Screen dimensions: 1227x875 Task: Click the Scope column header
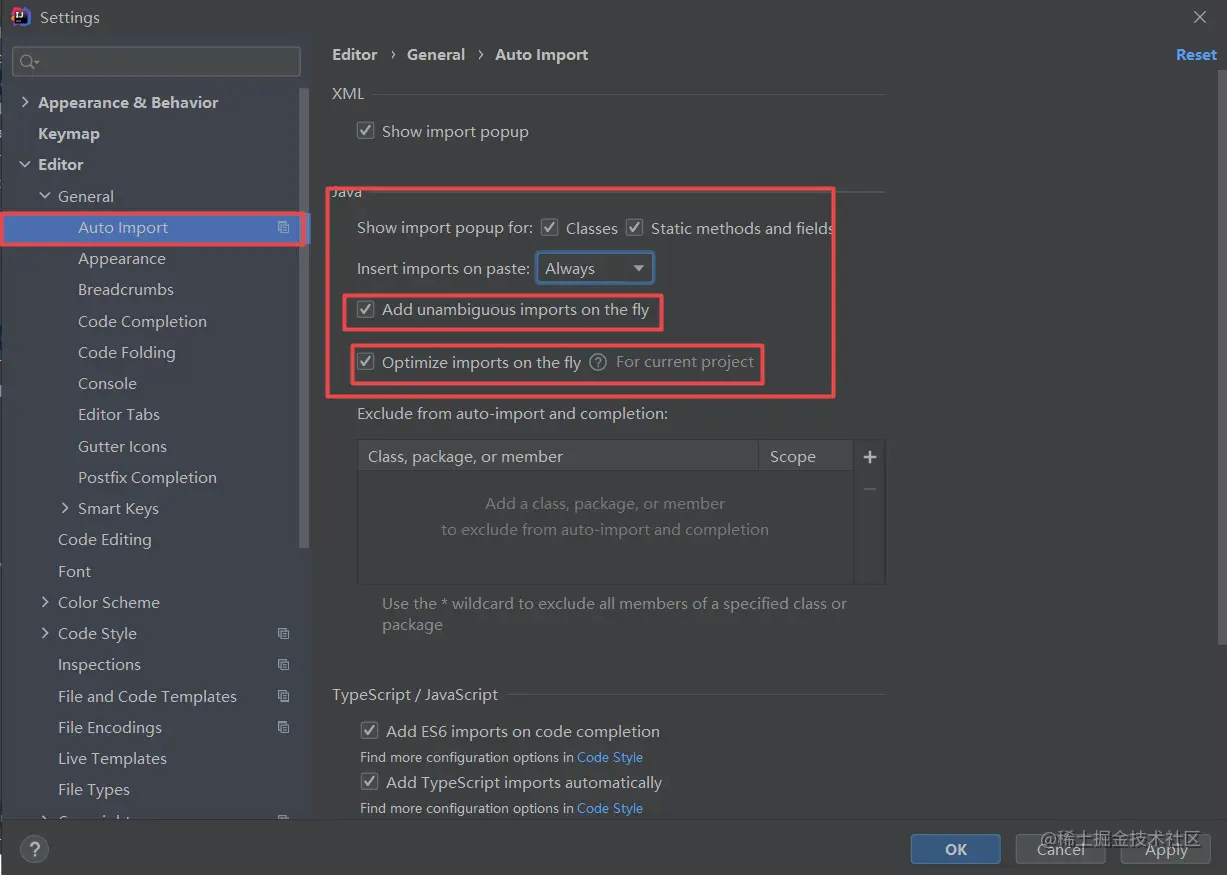tap(805, 457)
